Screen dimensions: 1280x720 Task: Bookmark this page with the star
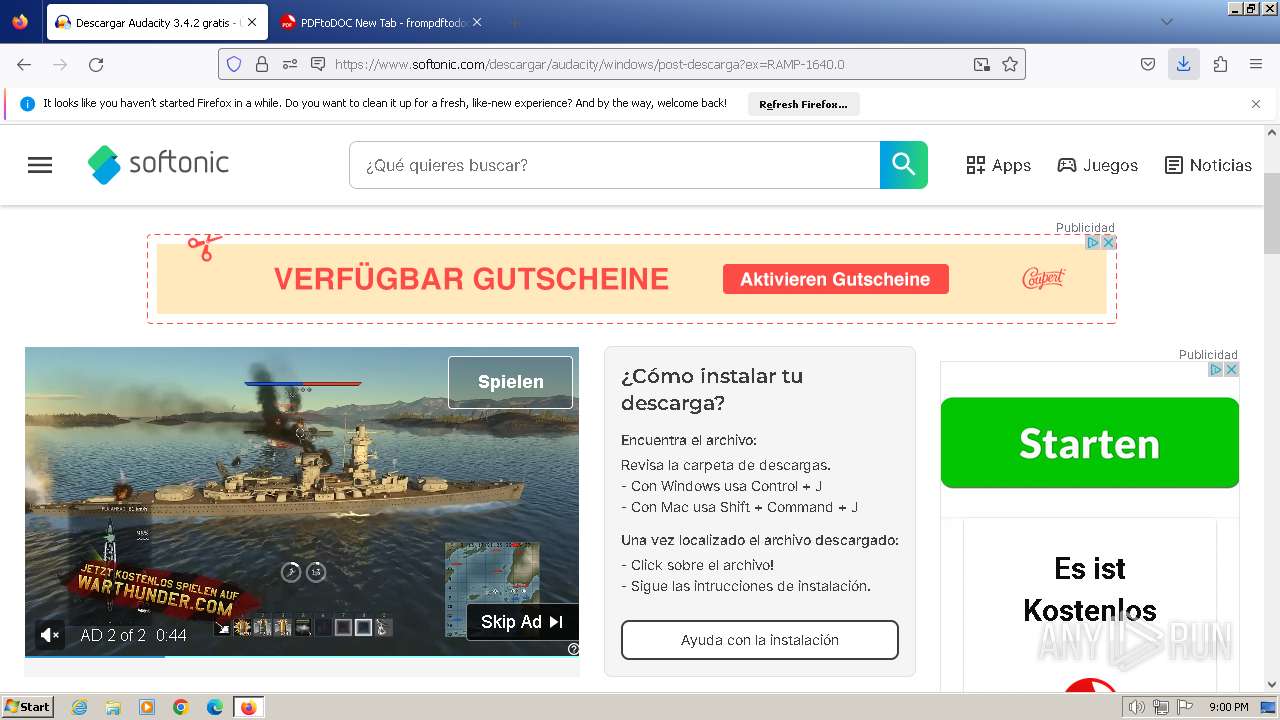pos(1010,64)
